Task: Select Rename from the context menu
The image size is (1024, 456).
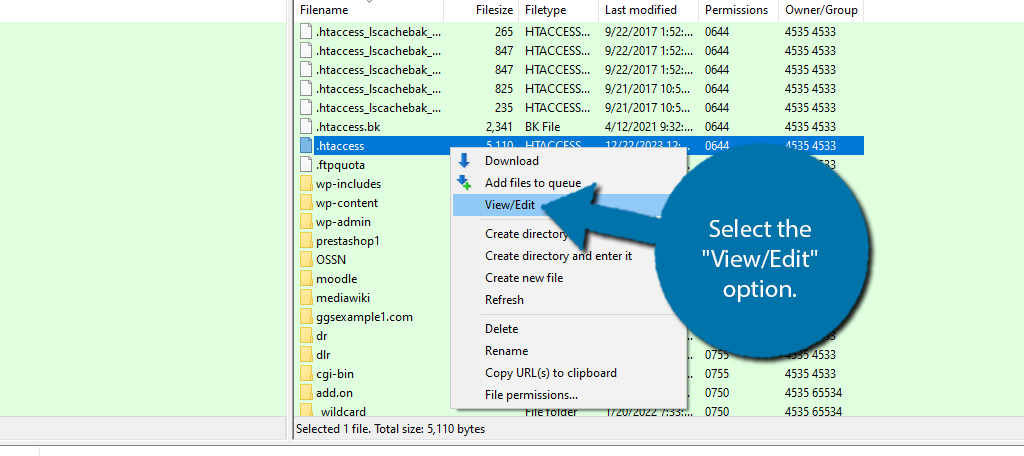Action: click(x=506, y=351)
